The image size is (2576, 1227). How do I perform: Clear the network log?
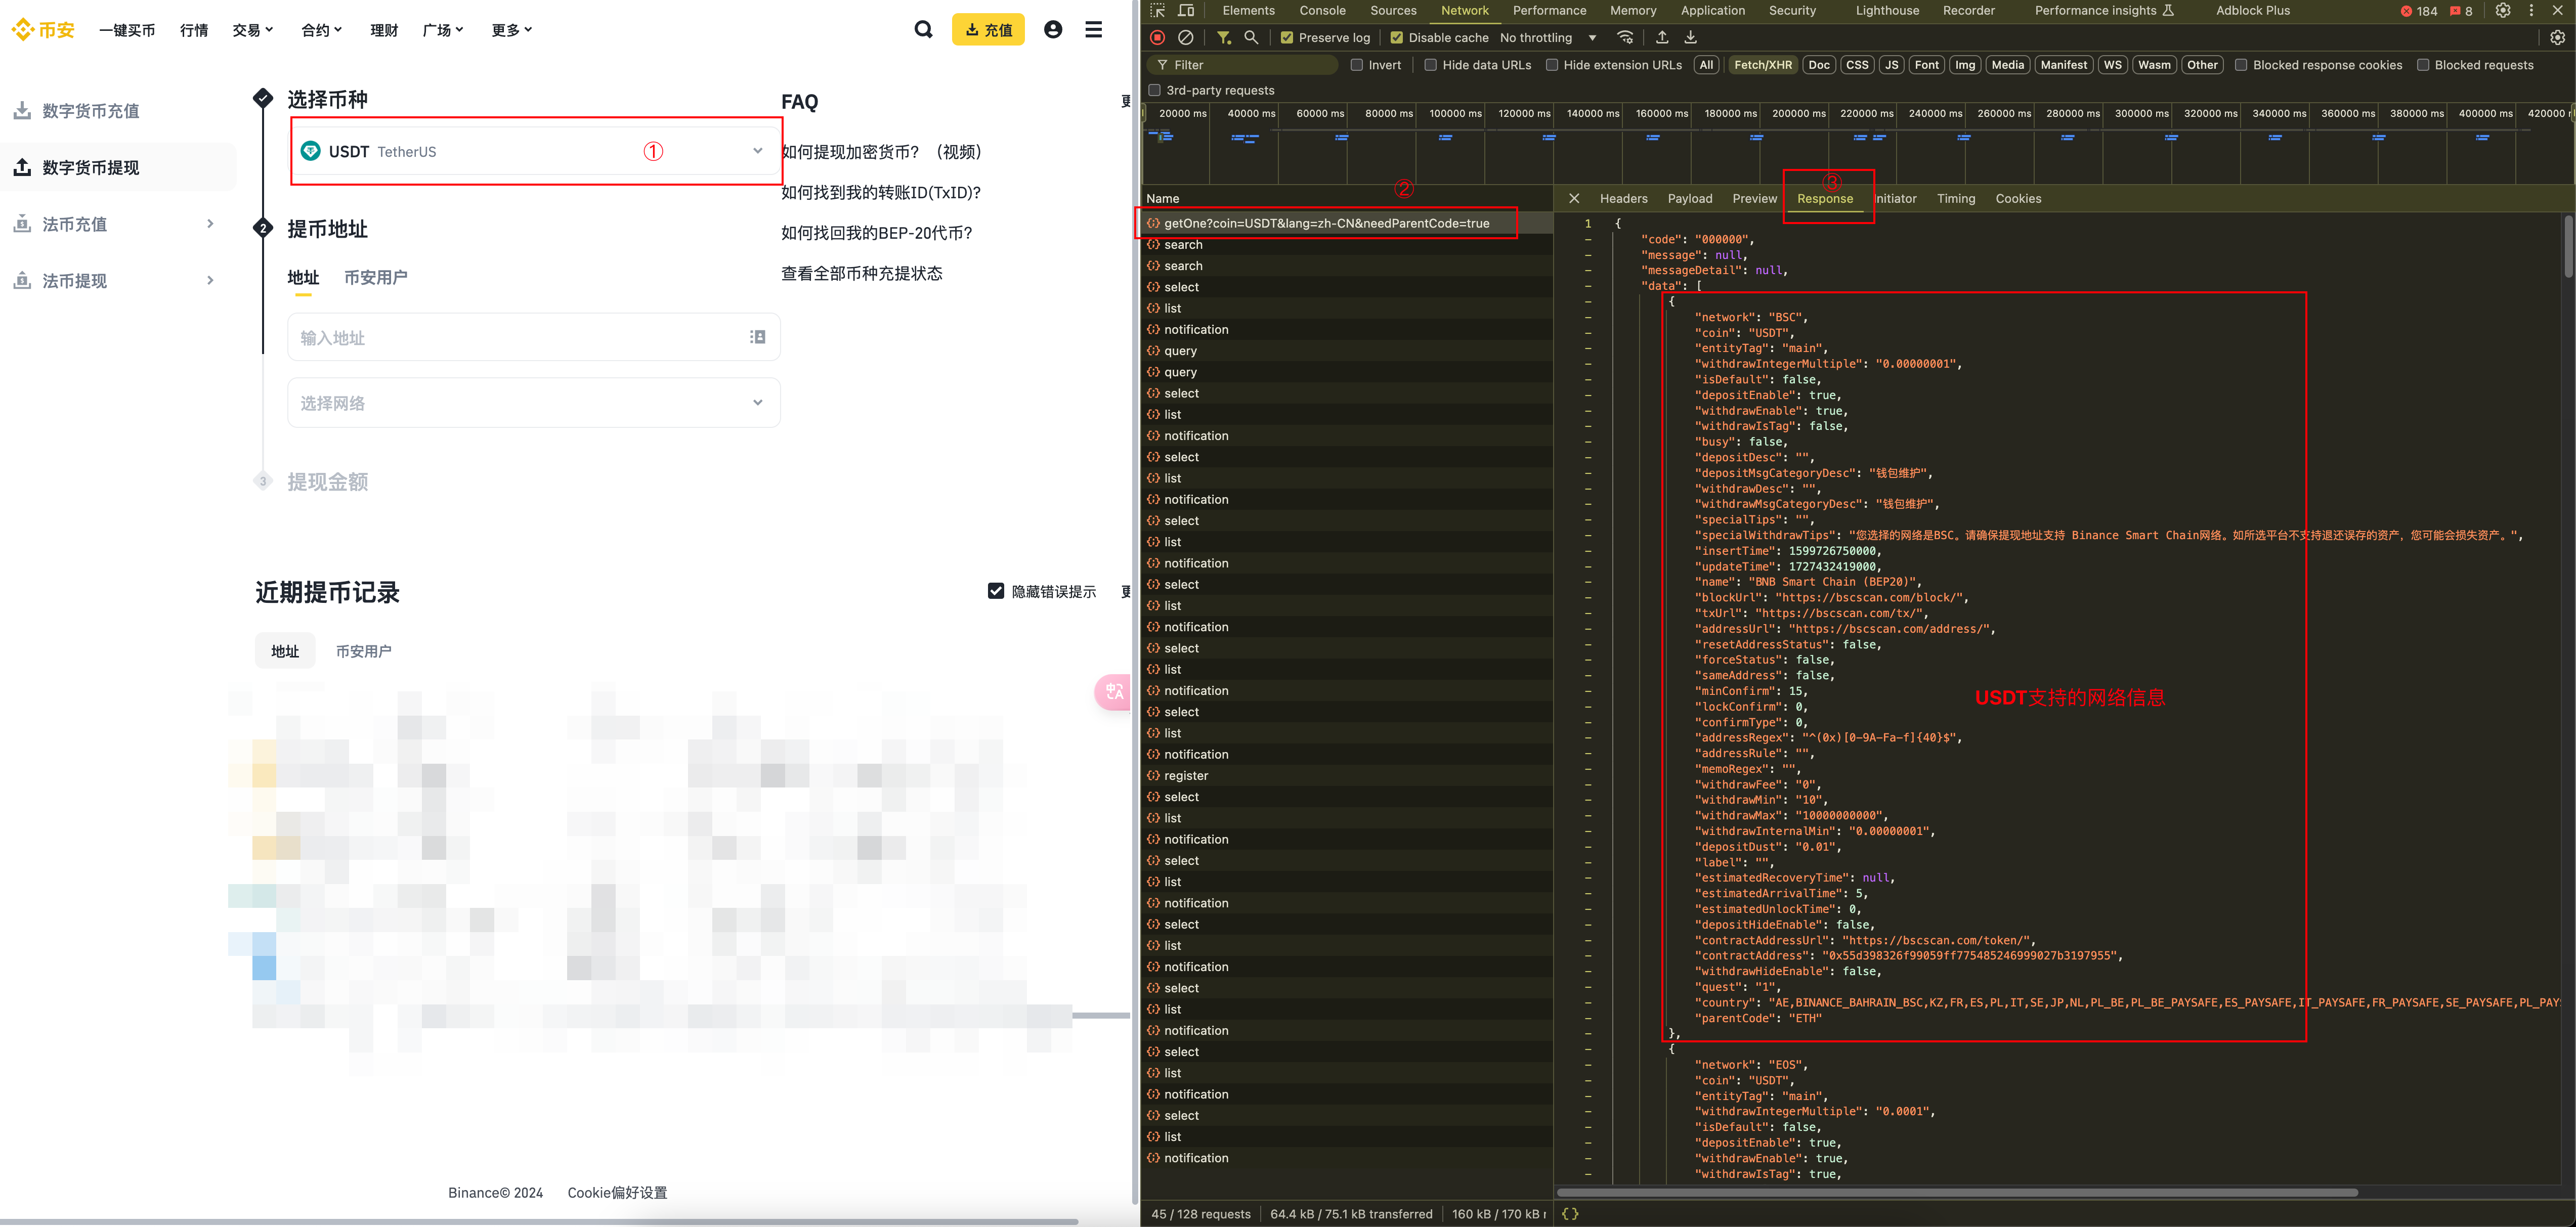1186,38
